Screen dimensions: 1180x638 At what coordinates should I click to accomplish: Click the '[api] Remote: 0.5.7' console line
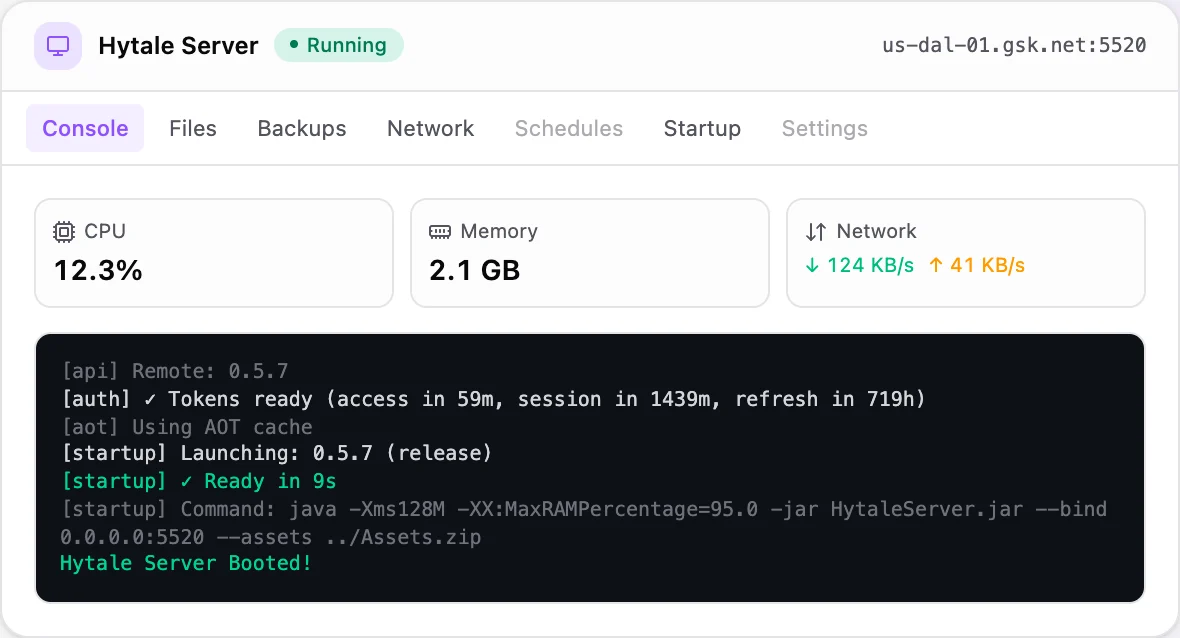click(175, 371)
